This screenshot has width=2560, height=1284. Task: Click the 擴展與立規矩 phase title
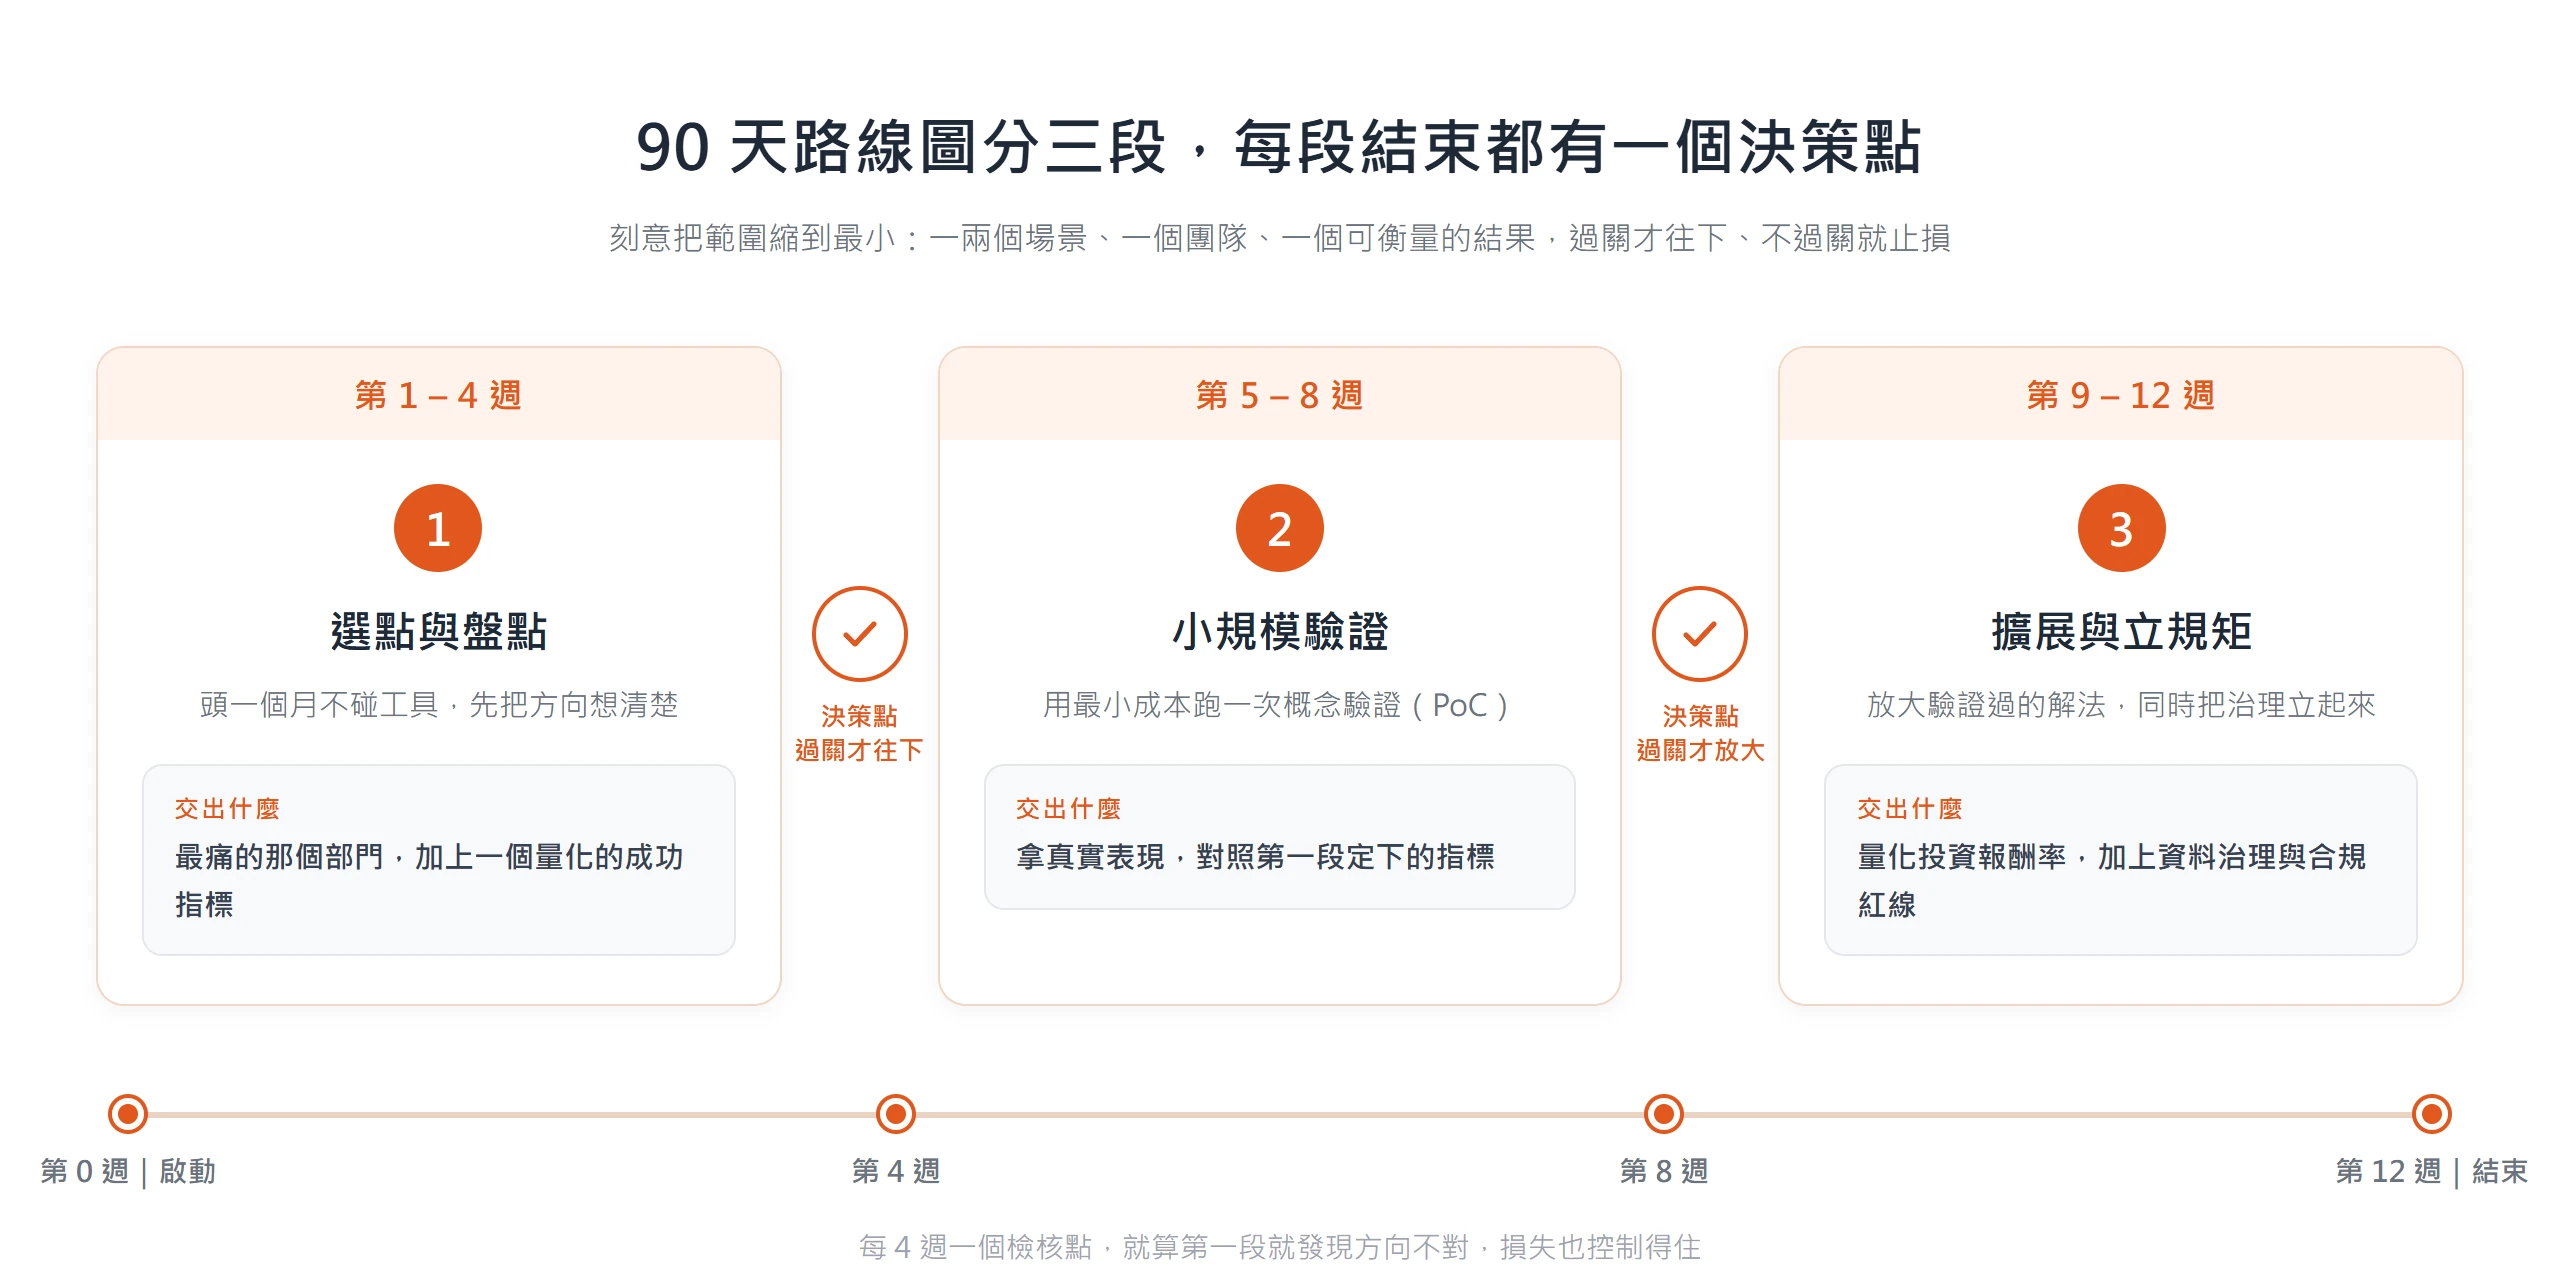click(2121, 632)
